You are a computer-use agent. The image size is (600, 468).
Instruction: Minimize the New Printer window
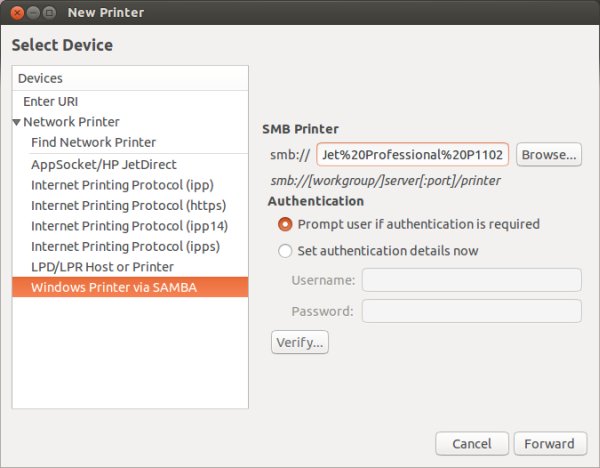[x=33, y=13]
